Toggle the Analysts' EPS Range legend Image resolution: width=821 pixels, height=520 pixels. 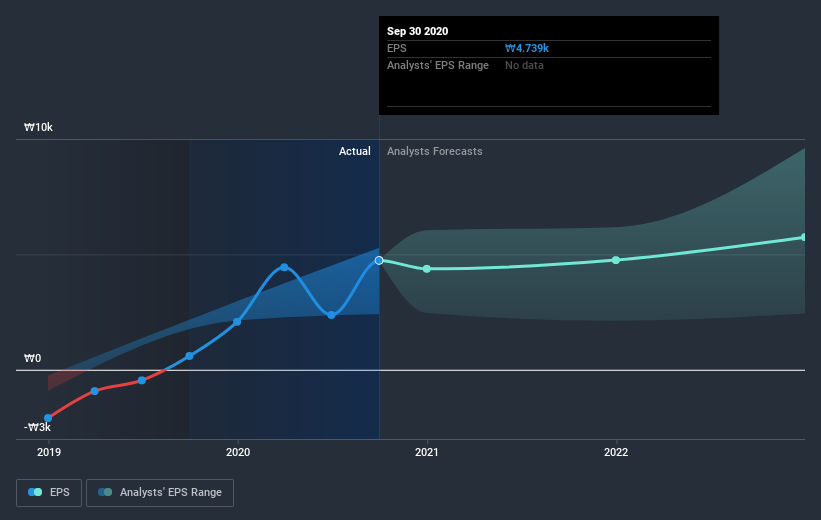(x=160, y=493)
